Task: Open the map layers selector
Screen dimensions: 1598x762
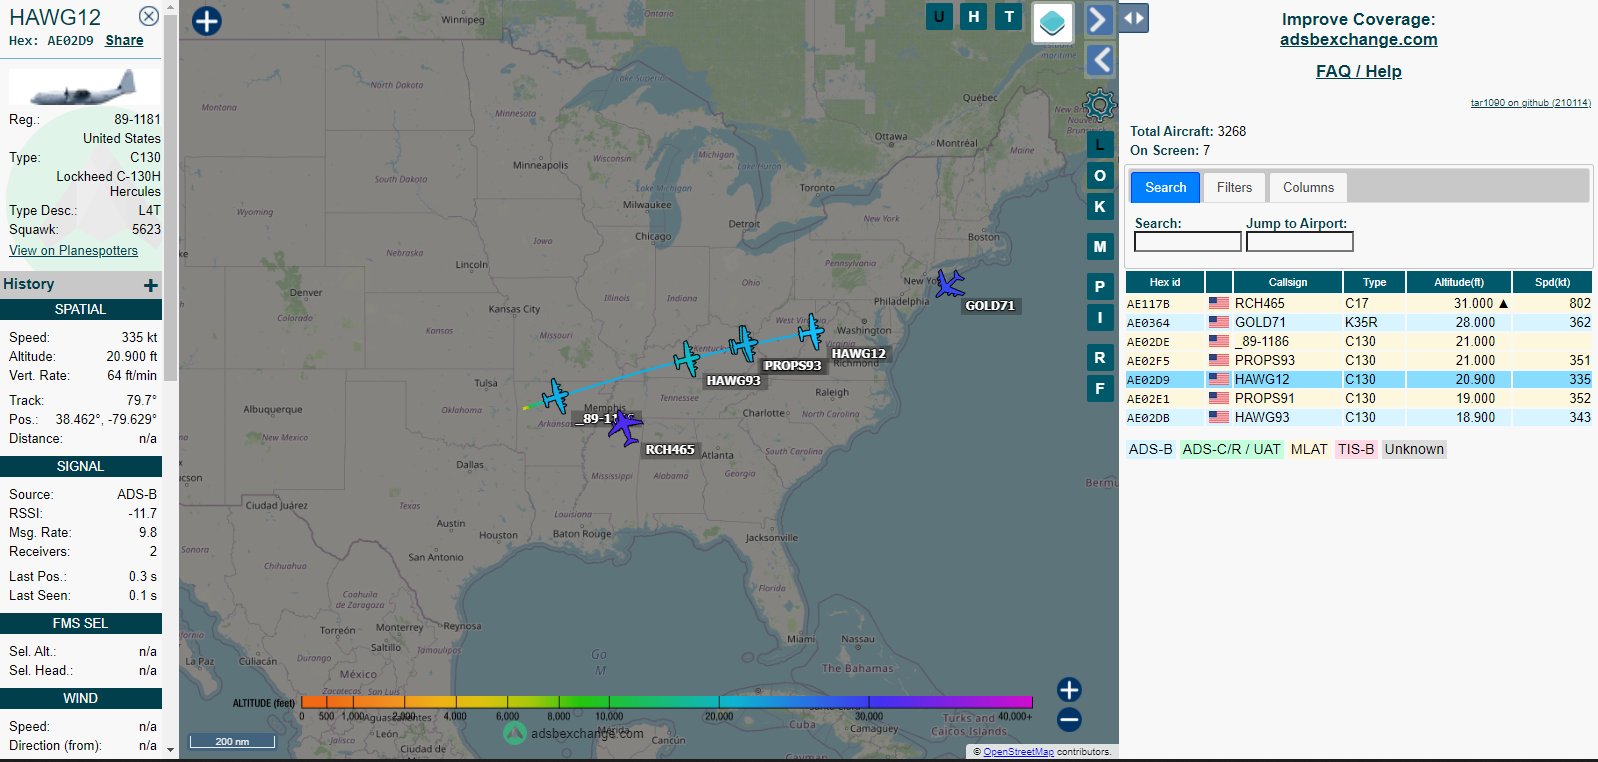Action: click(1052, 22)
